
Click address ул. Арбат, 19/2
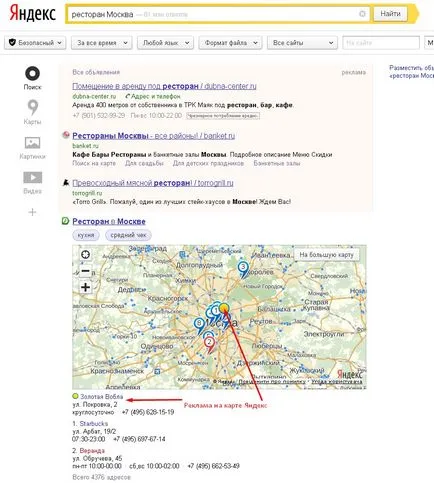[x=94, y=431]
